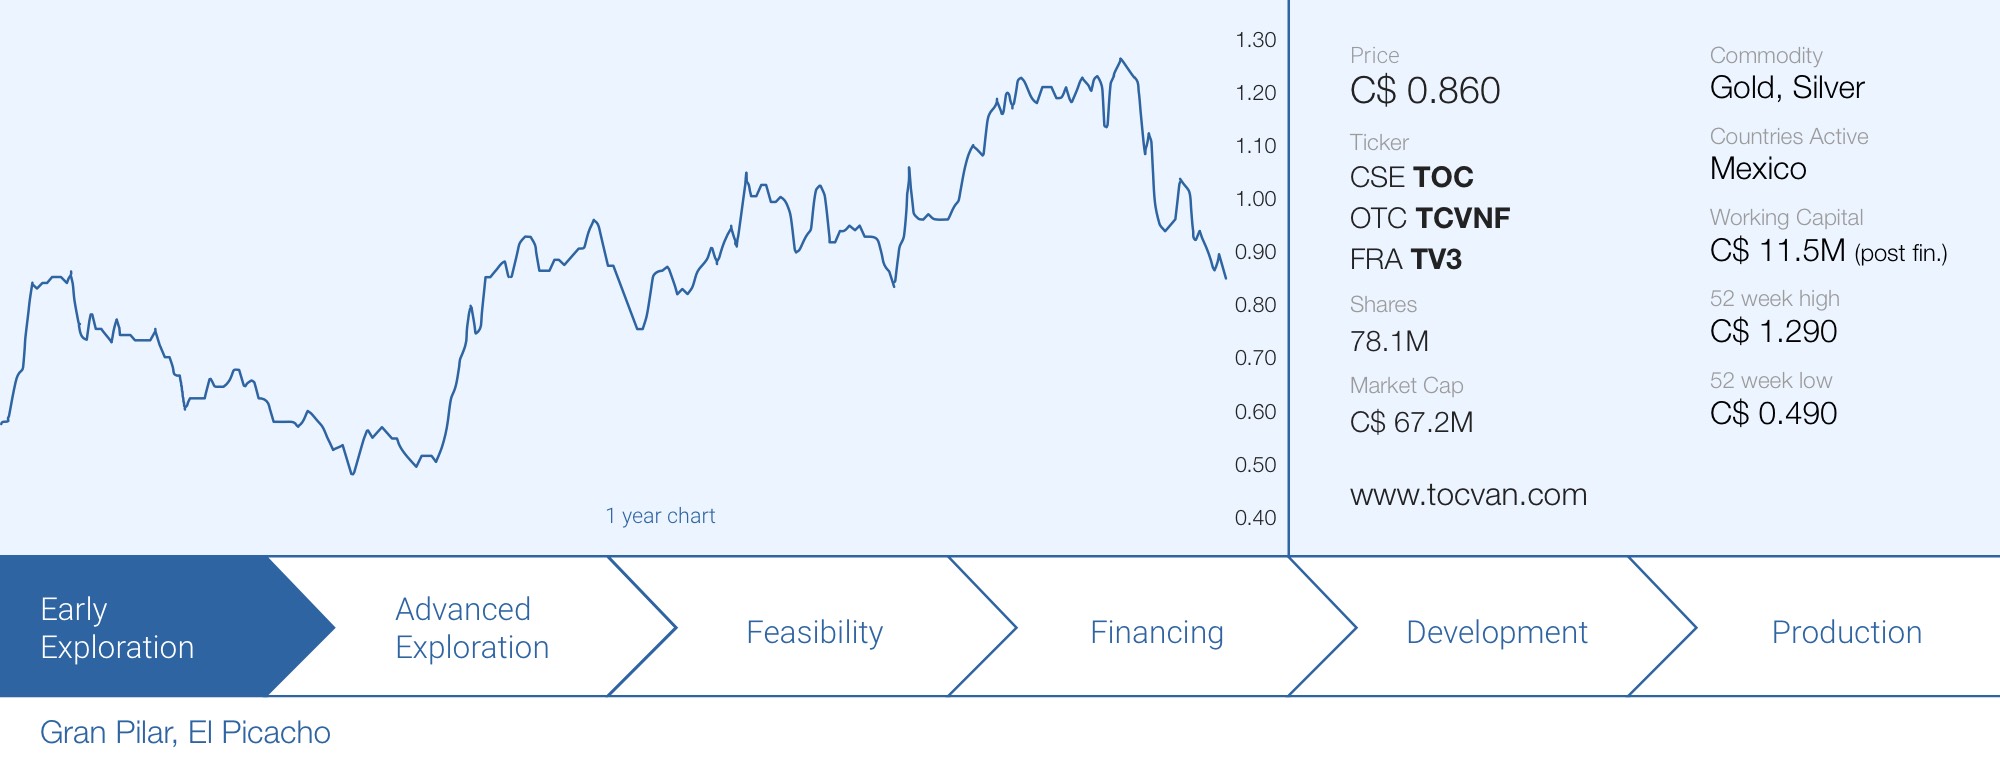2000x770 pixels.
Task: Click the CSE TOC ticker
Action: 1411,177
